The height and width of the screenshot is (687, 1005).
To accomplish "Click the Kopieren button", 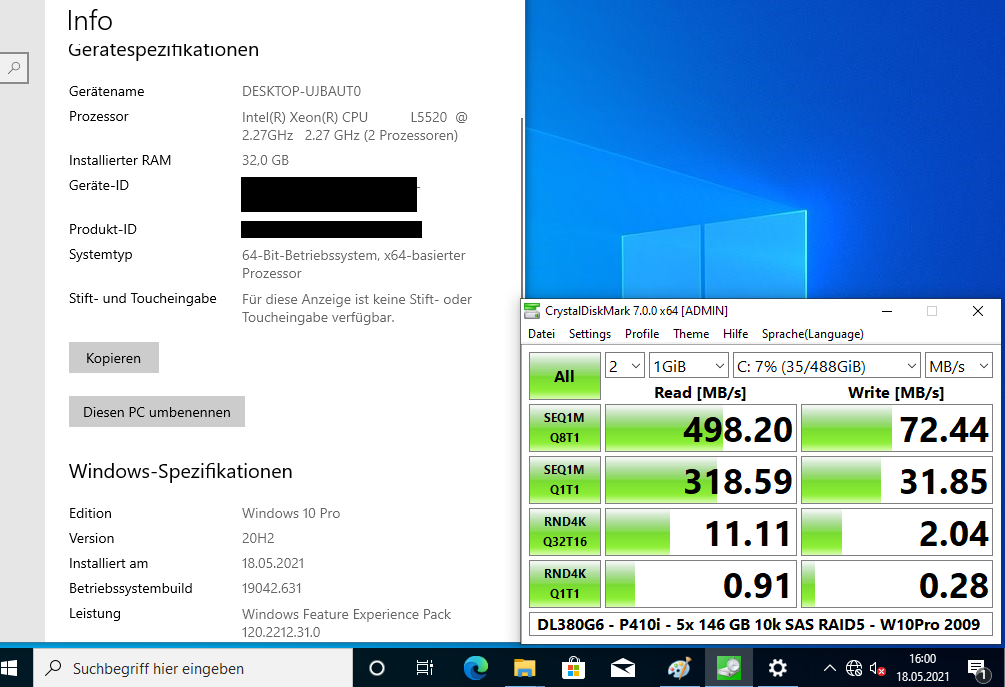I will (x=113, y=358).
